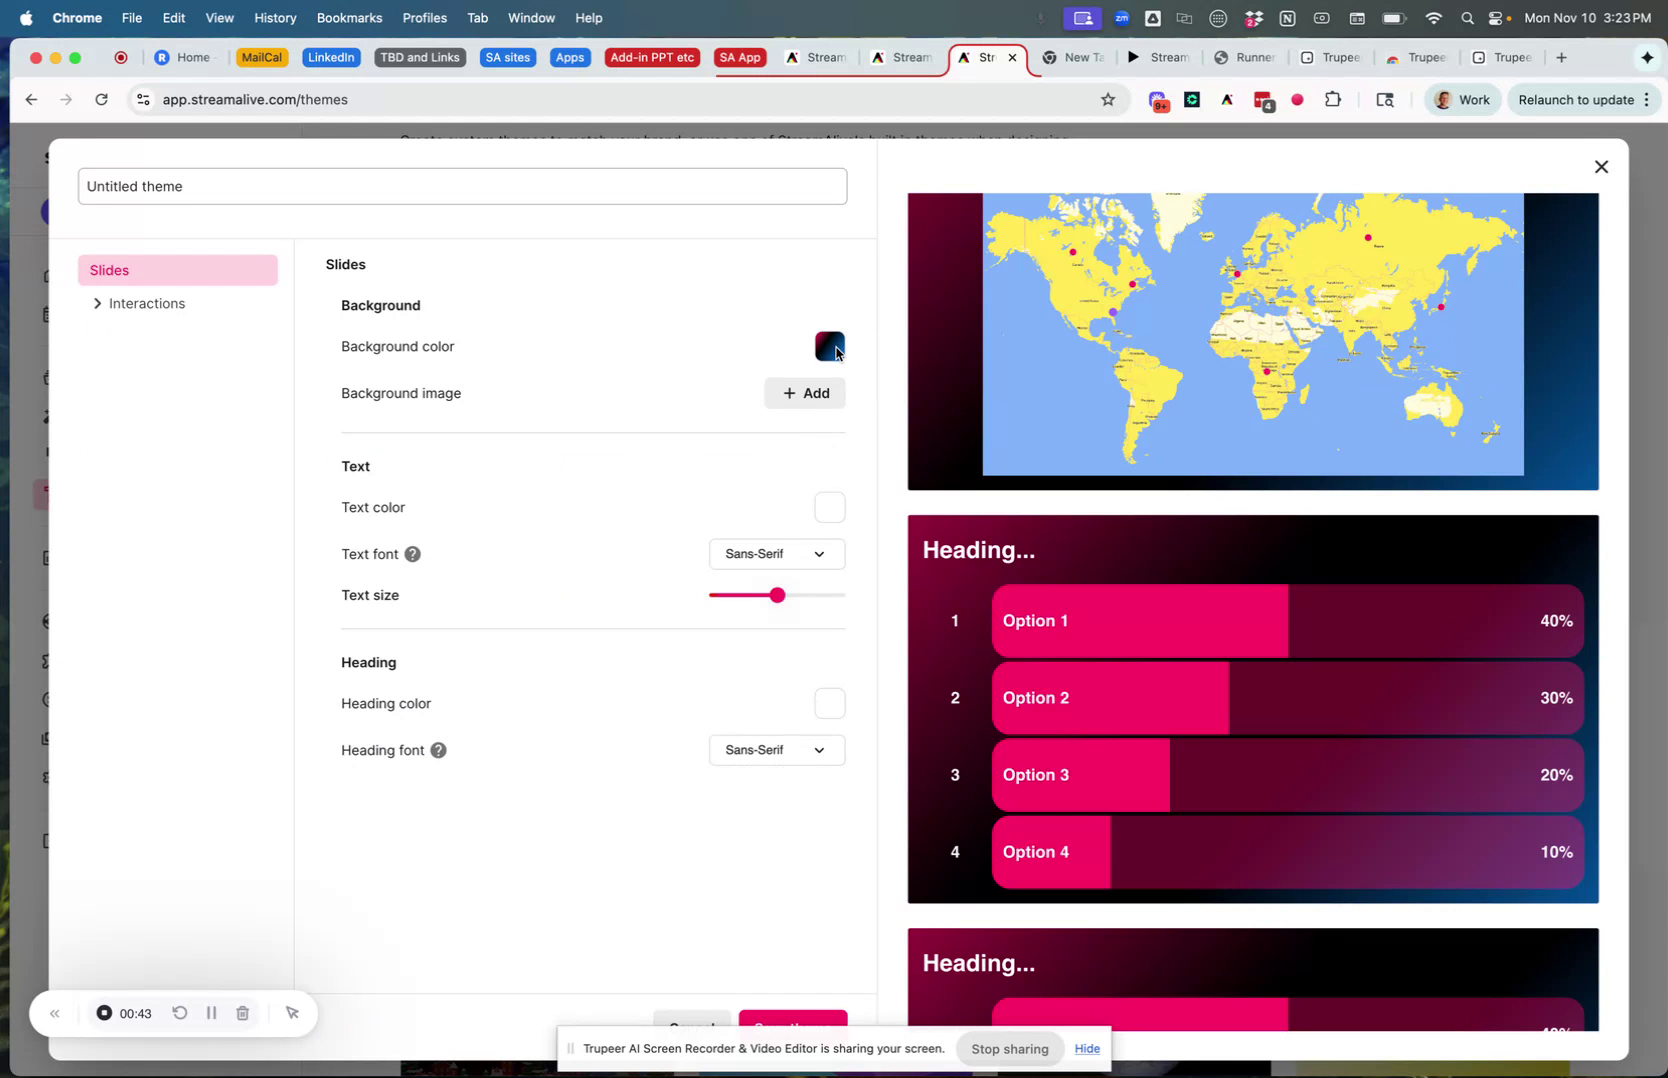Click the Add button for background image
Screen dimensions: 1668x1078
pos(804,393)
